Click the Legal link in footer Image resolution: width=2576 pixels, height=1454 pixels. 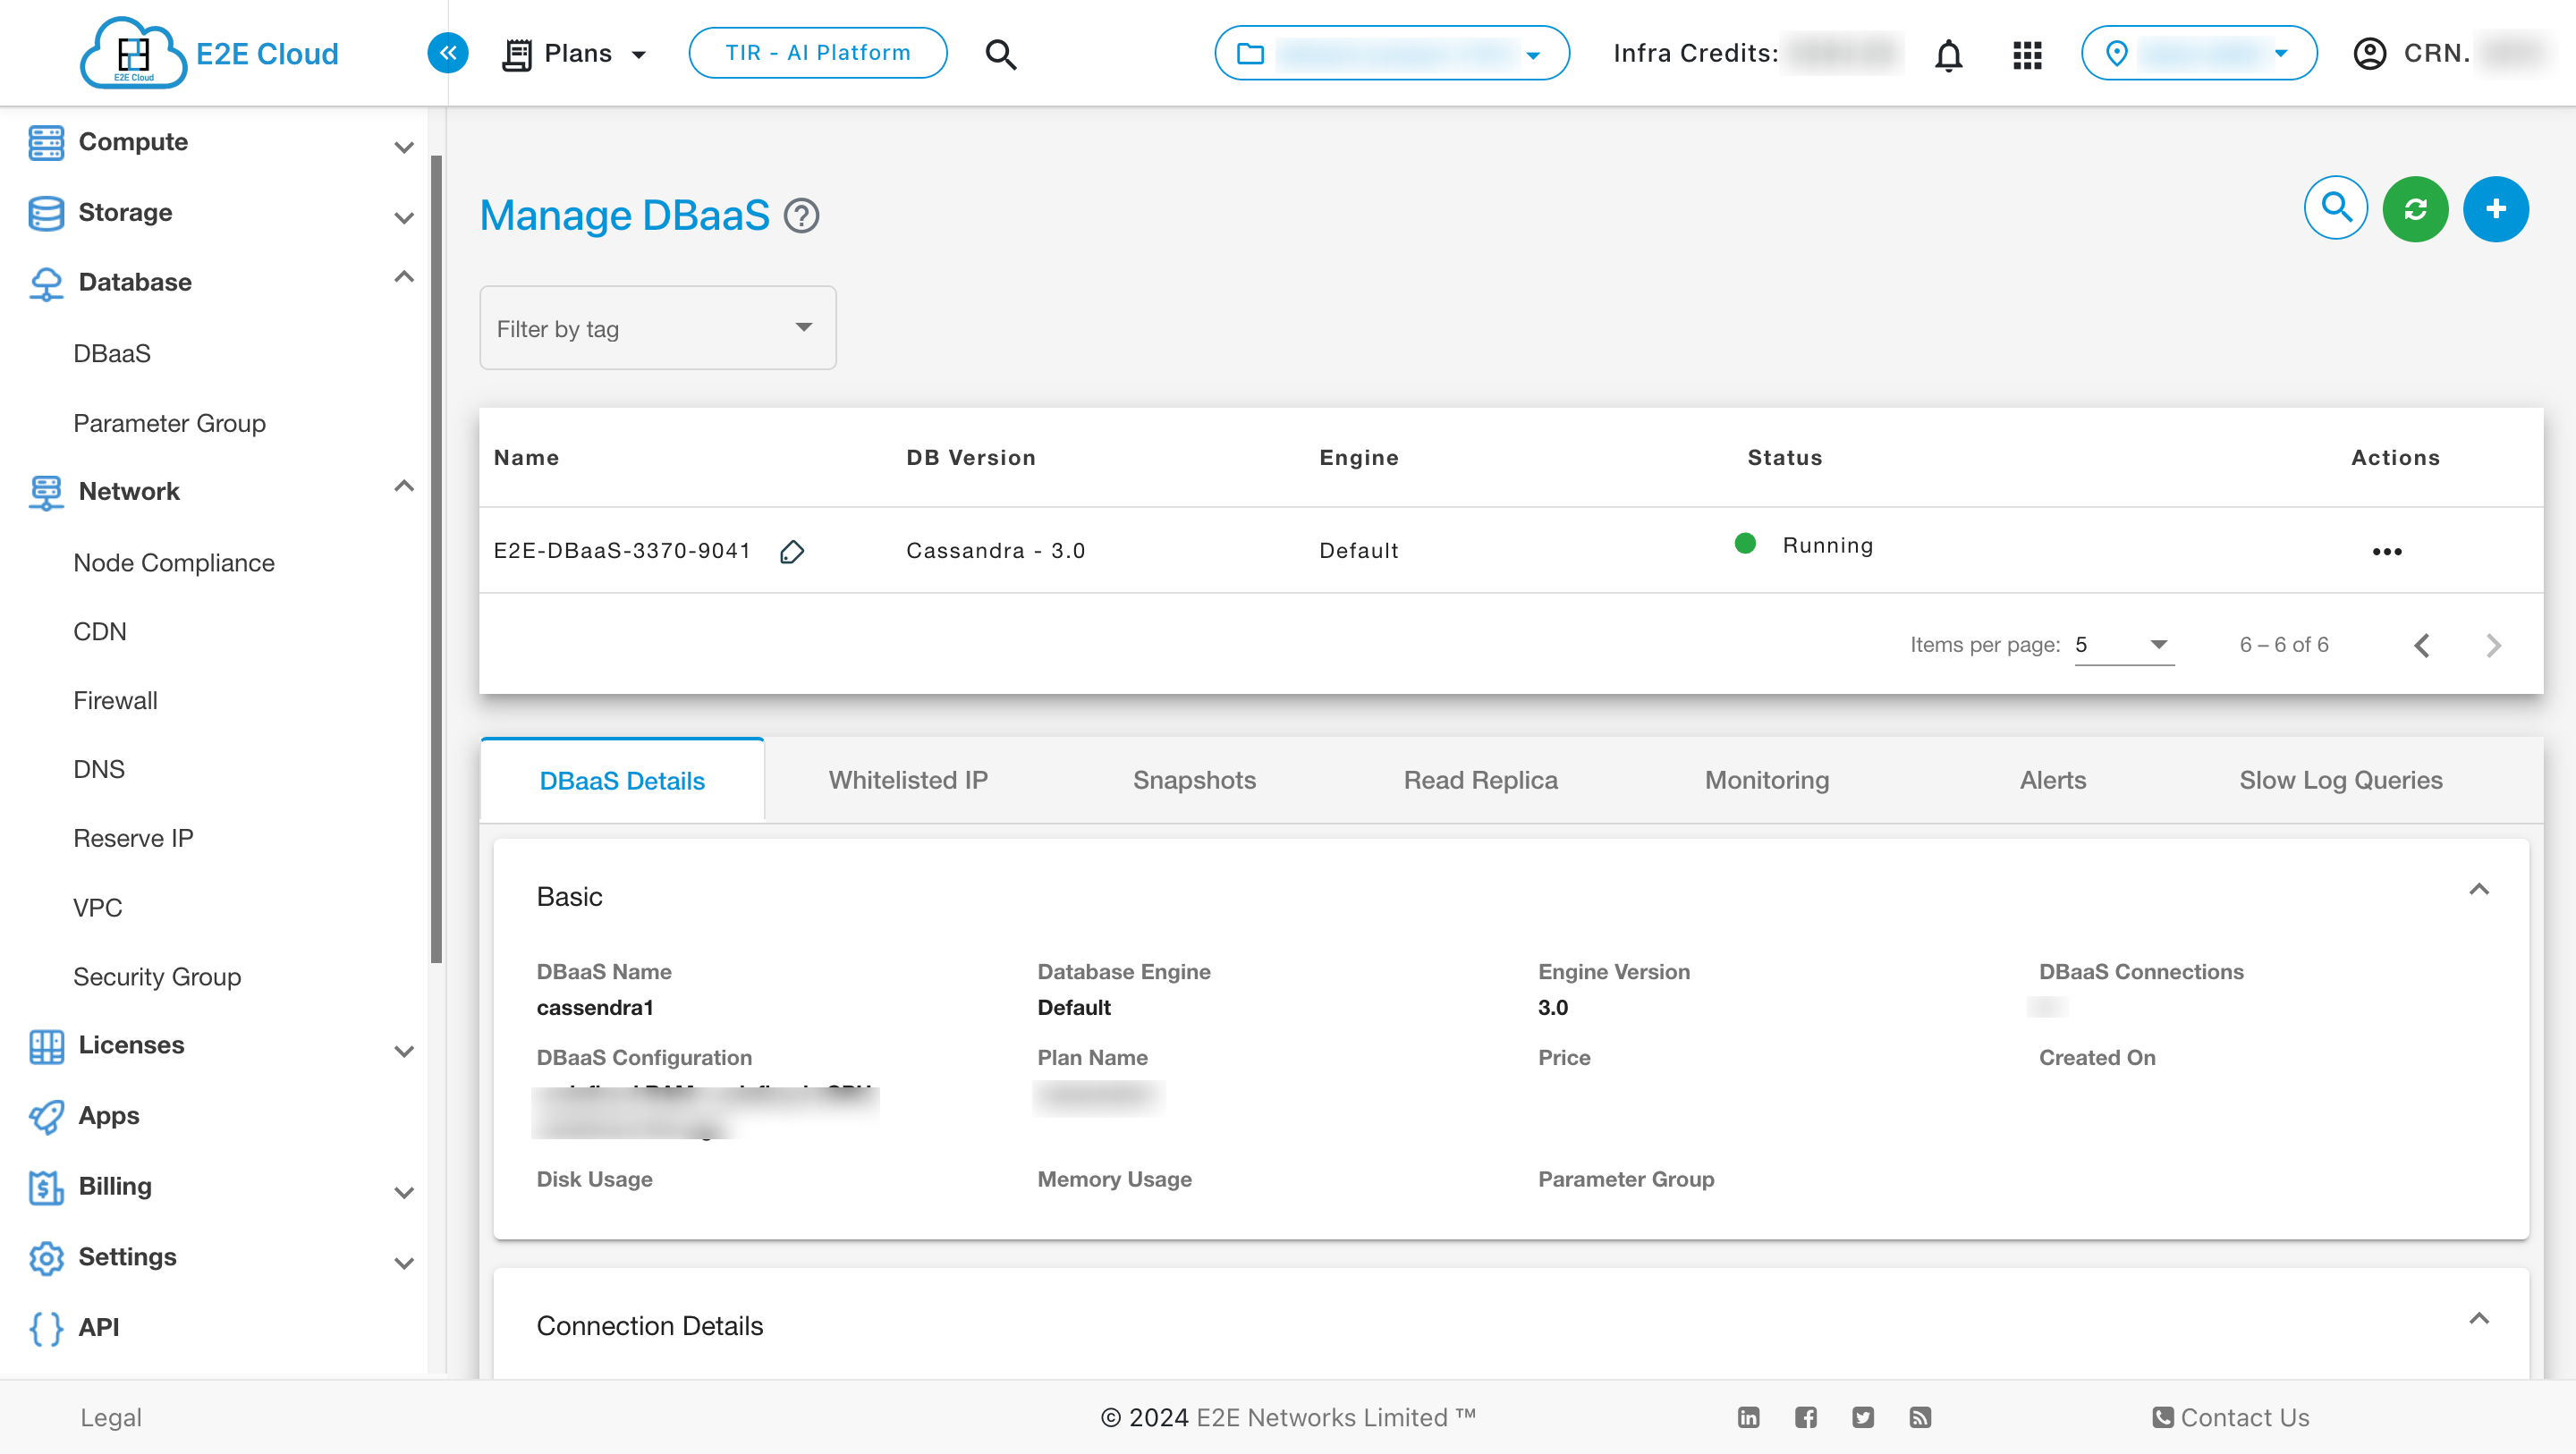111,1417
